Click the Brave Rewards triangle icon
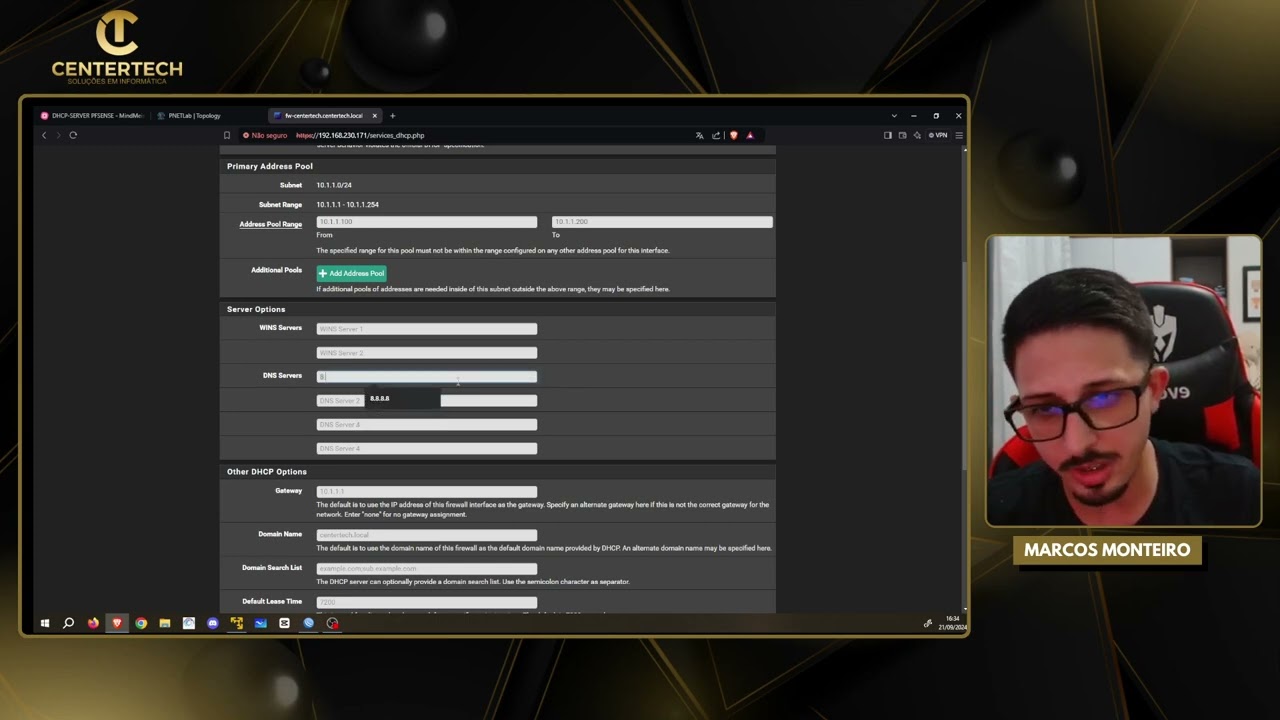Viewport: 1280px width, 720px height. click(x=749, y=135)
